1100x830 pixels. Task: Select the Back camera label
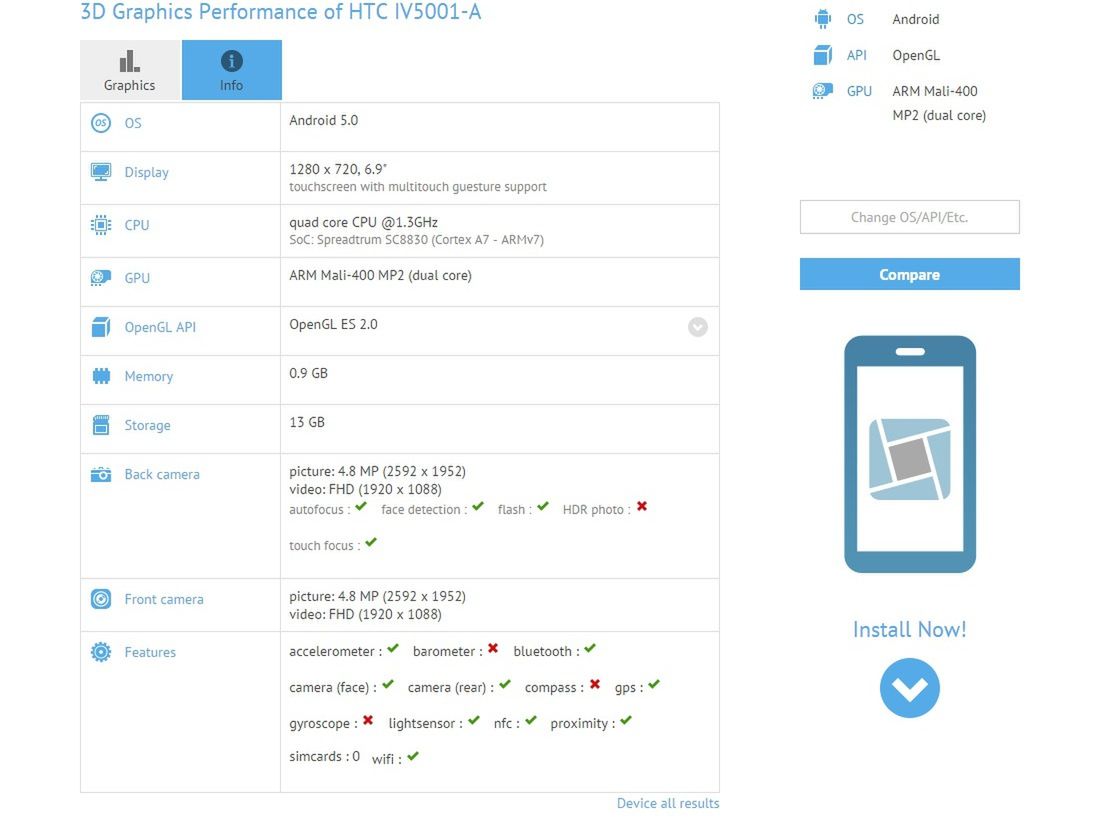point(162,474)
